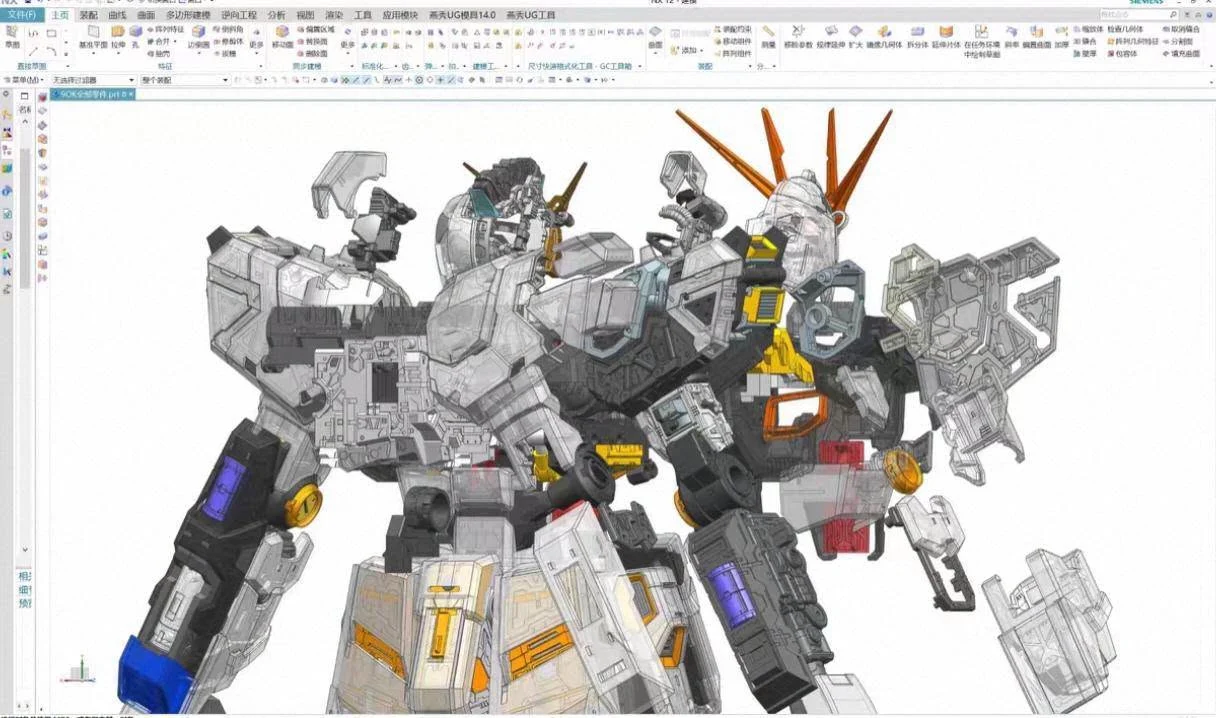
Task: Click the 基准平面 datum plane icon
Action: 93,36
